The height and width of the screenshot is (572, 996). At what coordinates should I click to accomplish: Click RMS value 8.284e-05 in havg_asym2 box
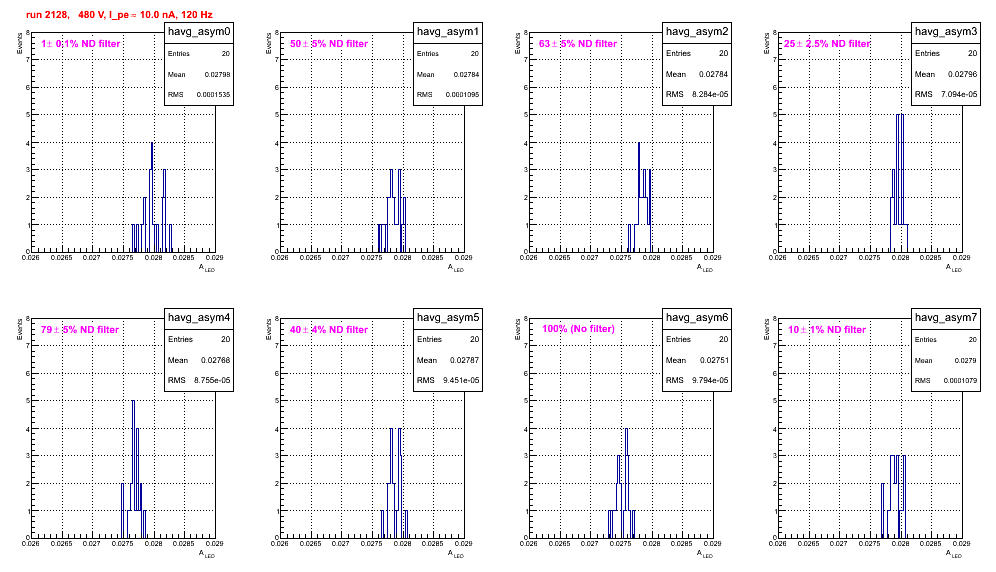710,94
